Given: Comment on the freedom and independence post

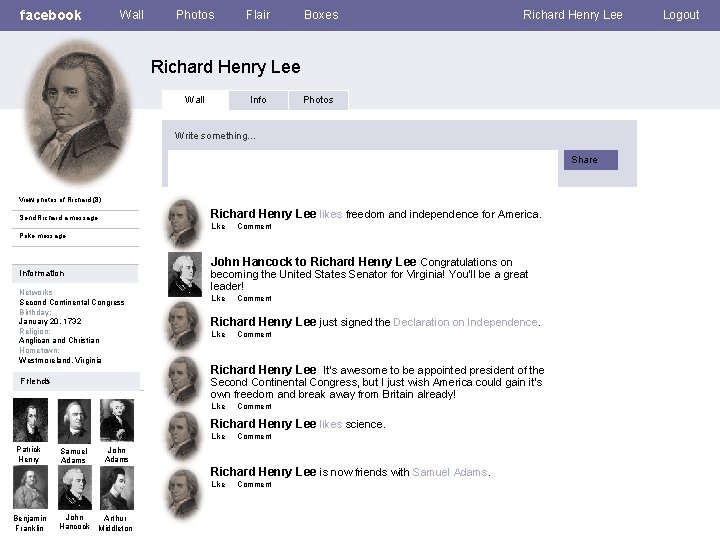Looking at the screenshot, I should (x=254, y=226).
